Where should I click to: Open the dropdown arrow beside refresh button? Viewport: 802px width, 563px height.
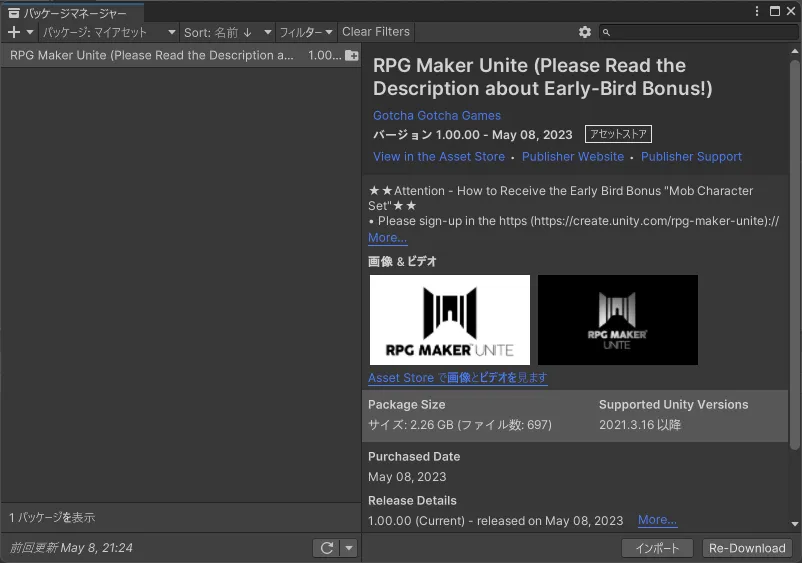tap(348, 548)
